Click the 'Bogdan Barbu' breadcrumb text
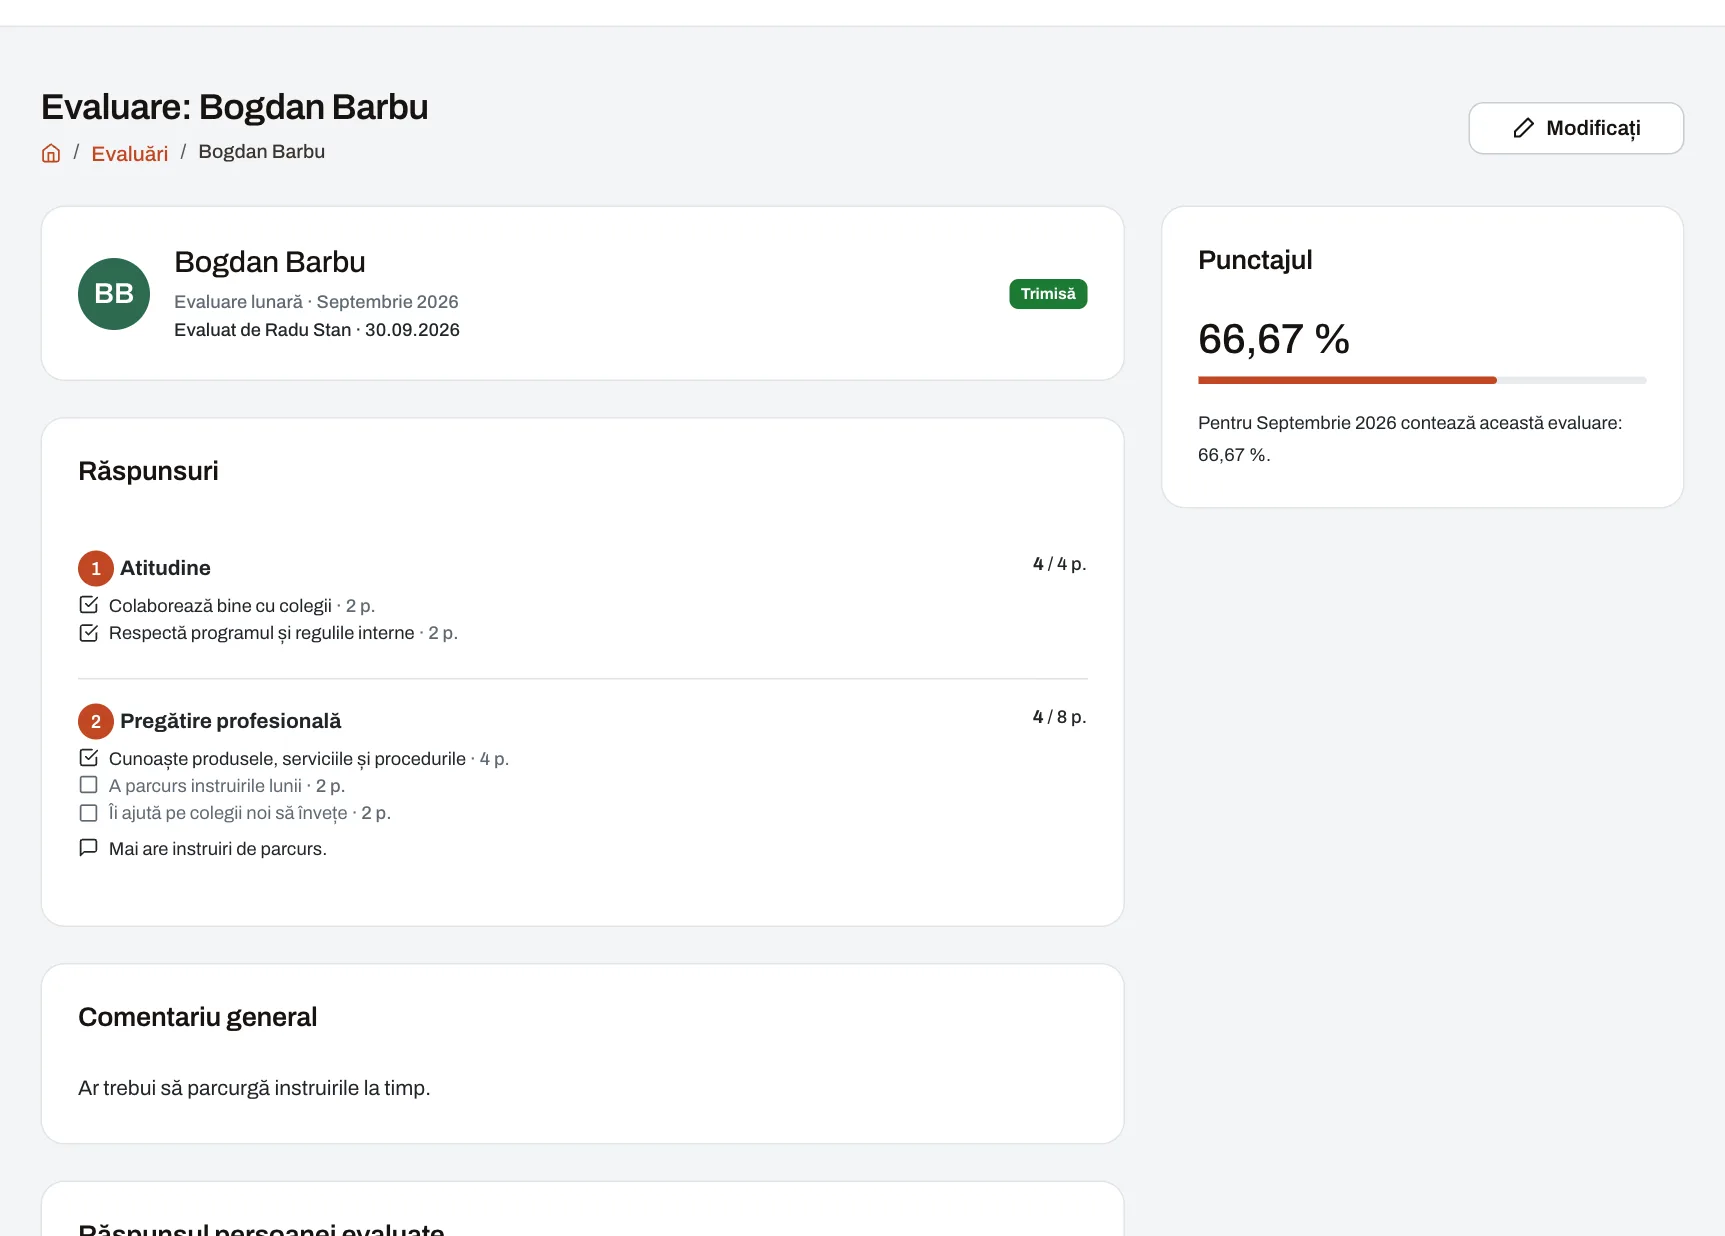Image resolution: width=1725 pixels, height=1236 pixels. [261, 151]
